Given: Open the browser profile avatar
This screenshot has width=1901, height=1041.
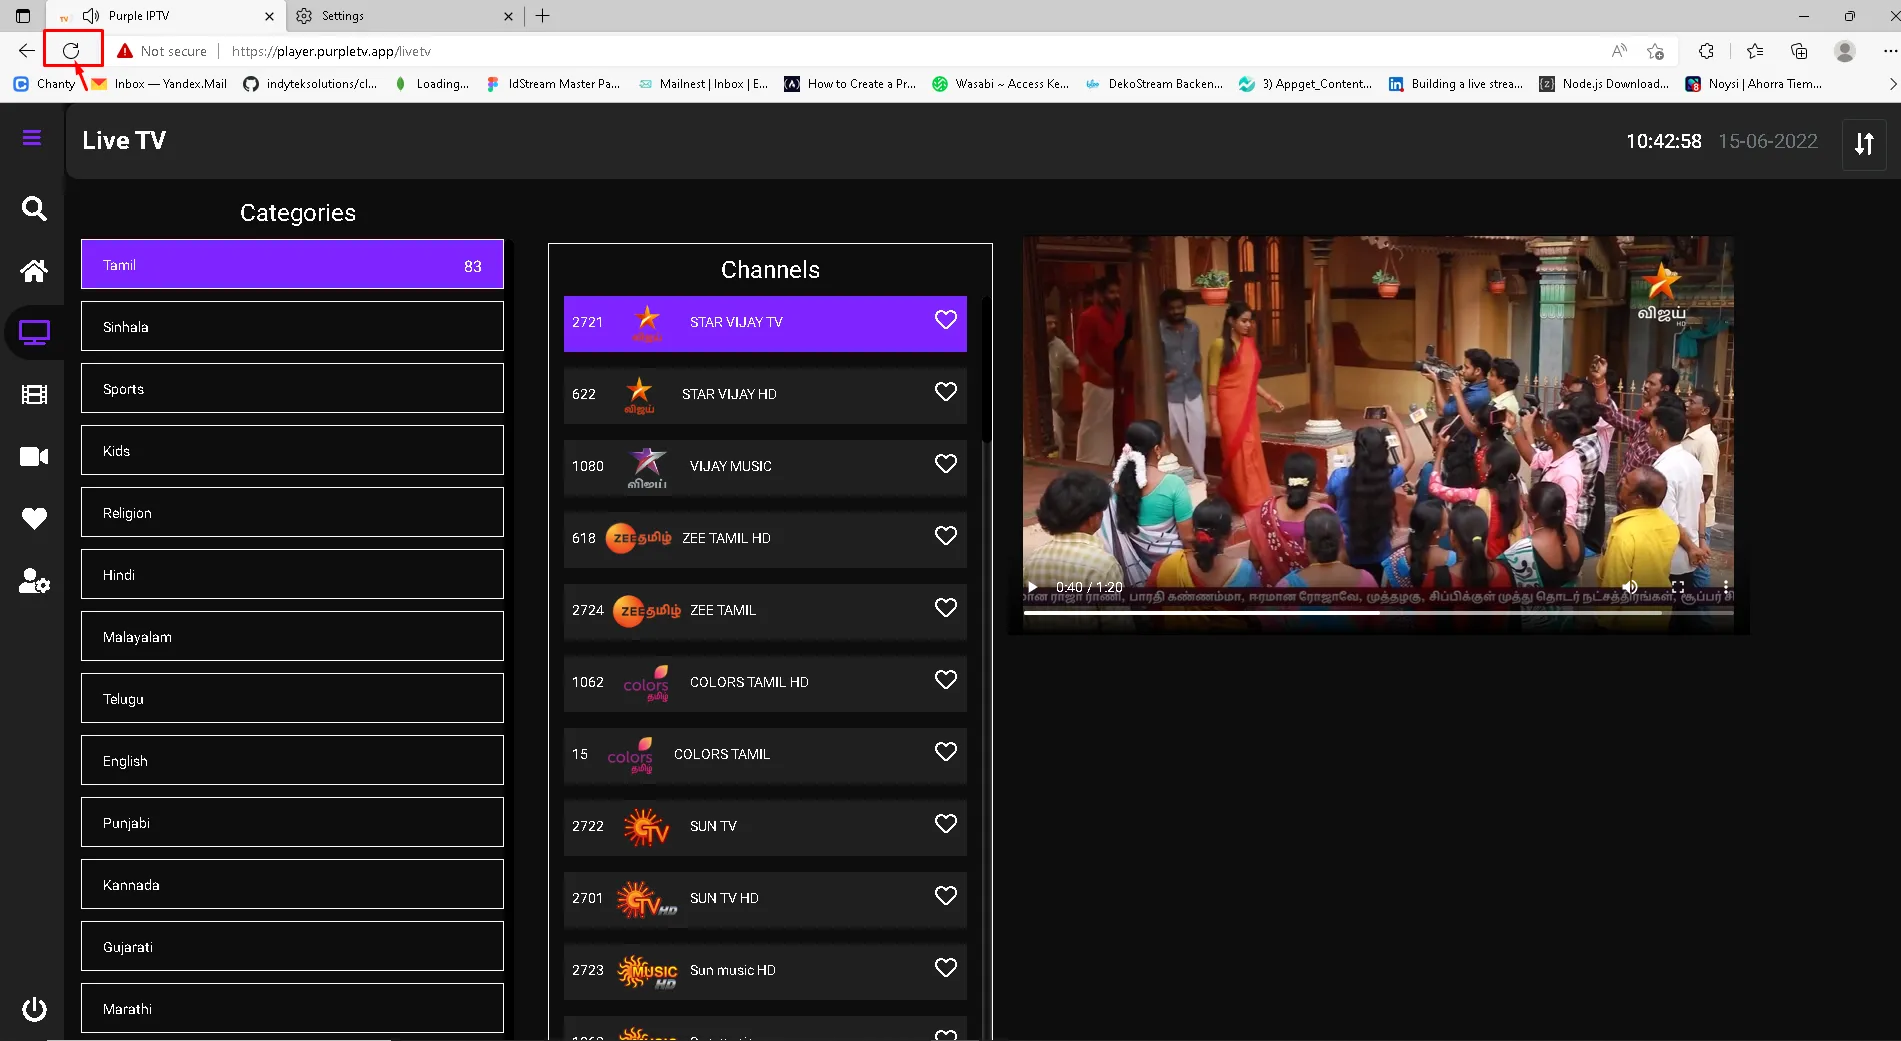Looking at the screenshot, I should [1845, 51].
